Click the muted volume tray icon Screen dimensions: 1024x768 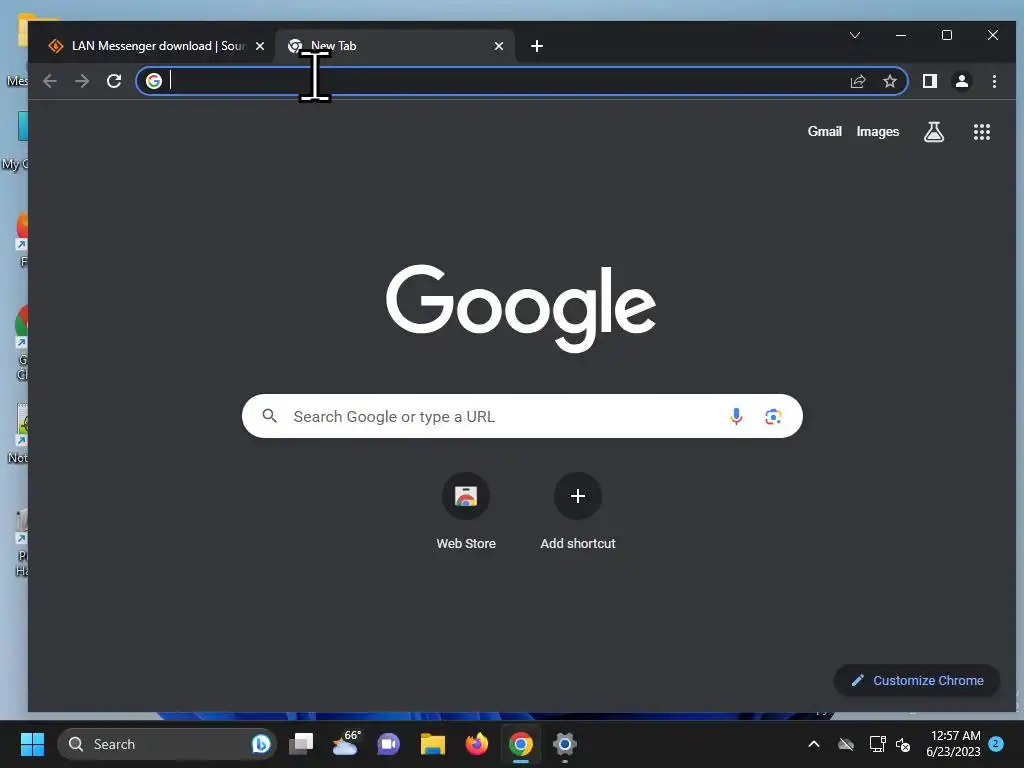coord(903,744)
